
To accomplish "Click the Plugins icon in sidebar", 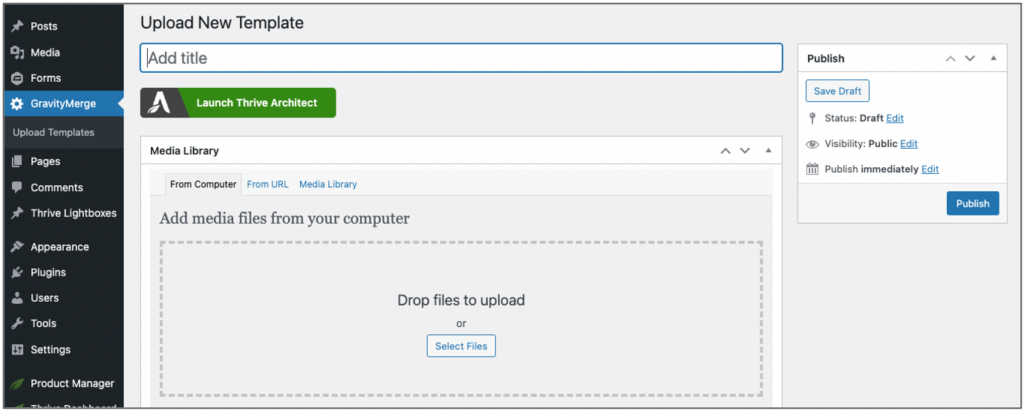I will [17, 272].
